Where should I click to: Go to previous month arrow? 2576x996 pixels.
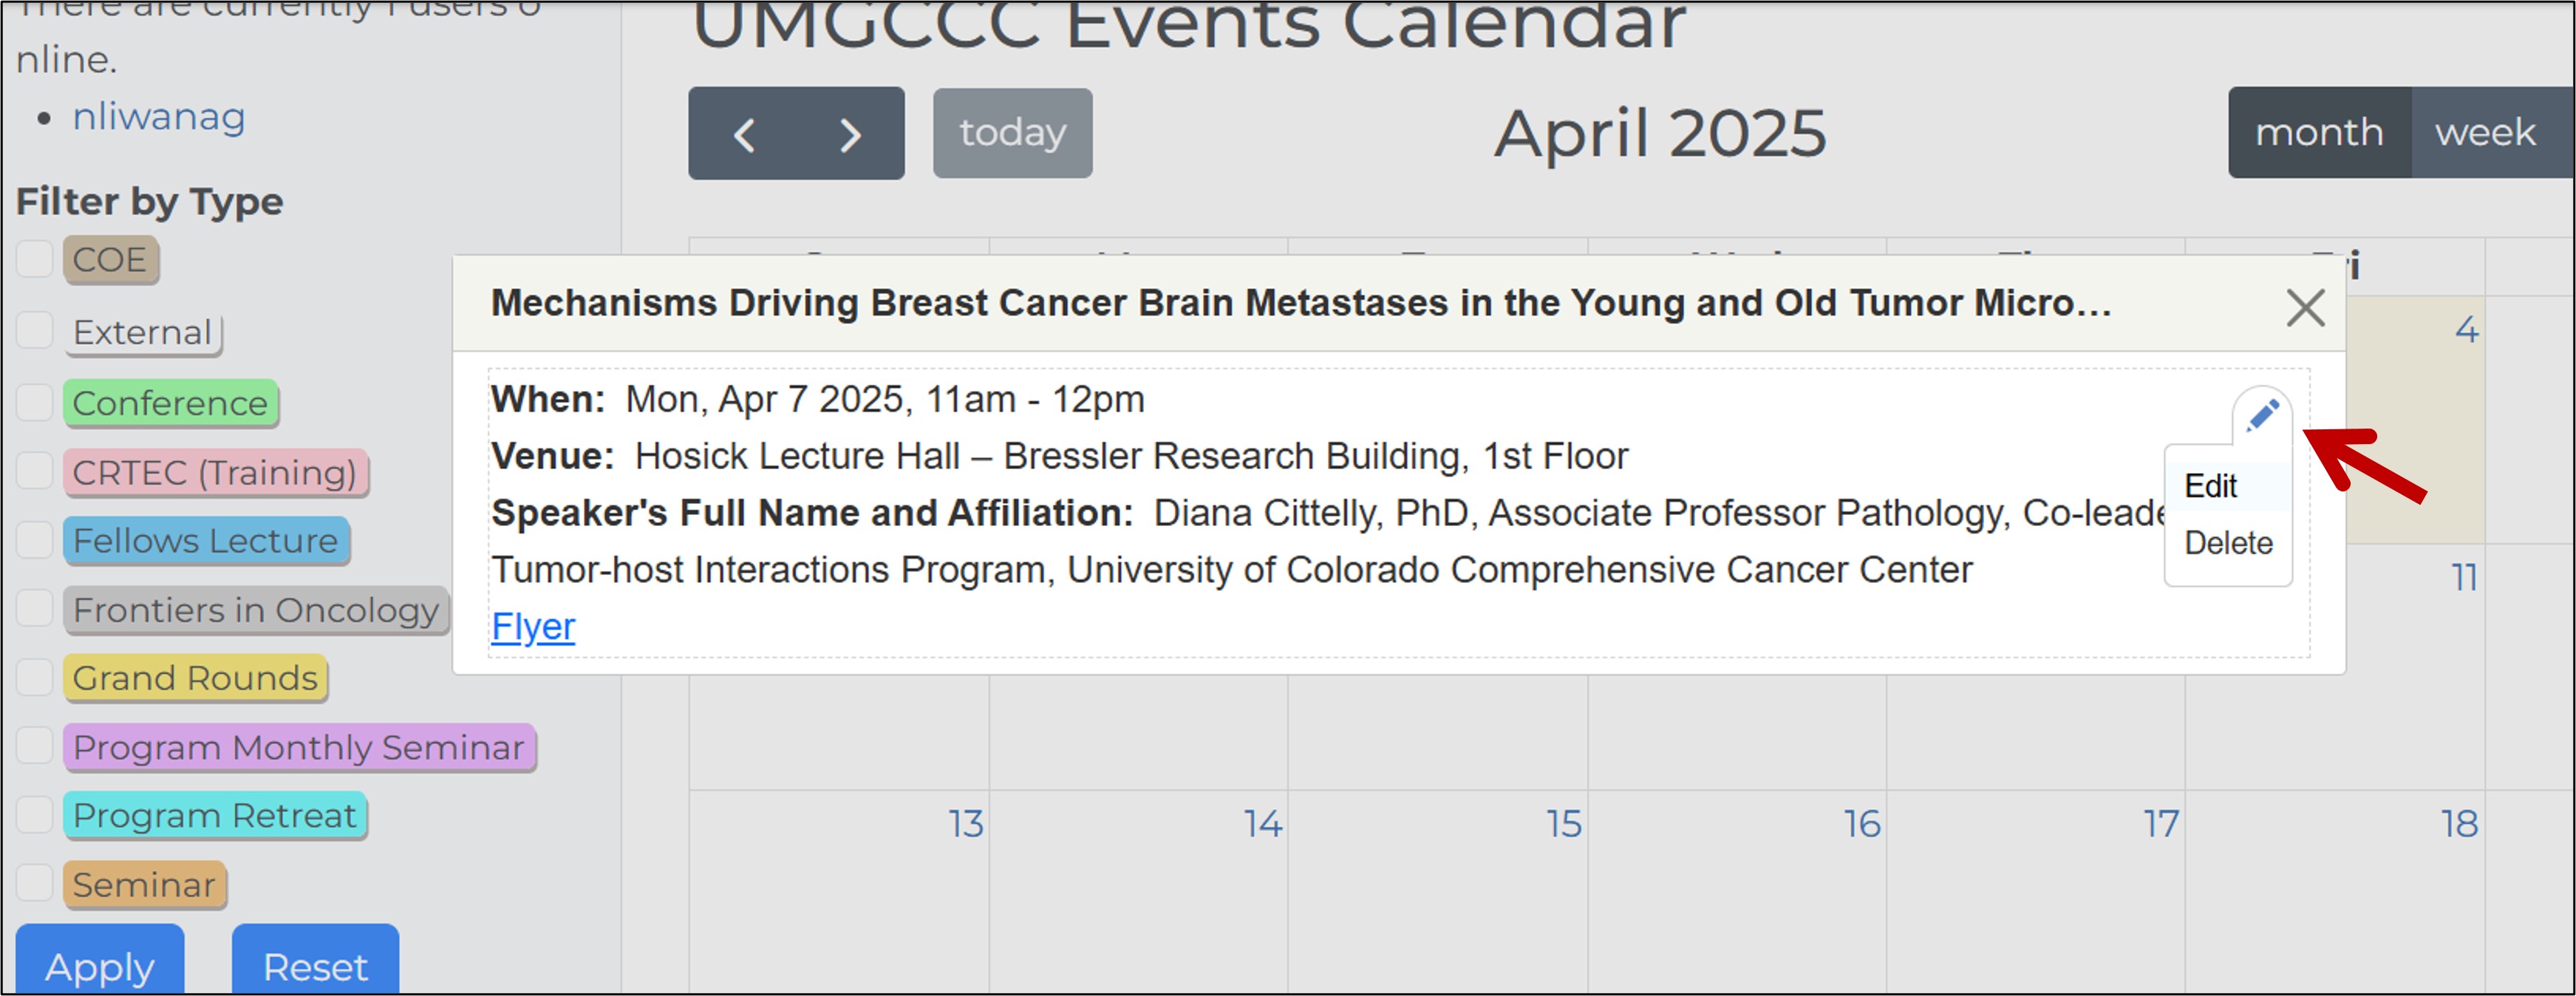pyautogui.click(x=743, y=134)
